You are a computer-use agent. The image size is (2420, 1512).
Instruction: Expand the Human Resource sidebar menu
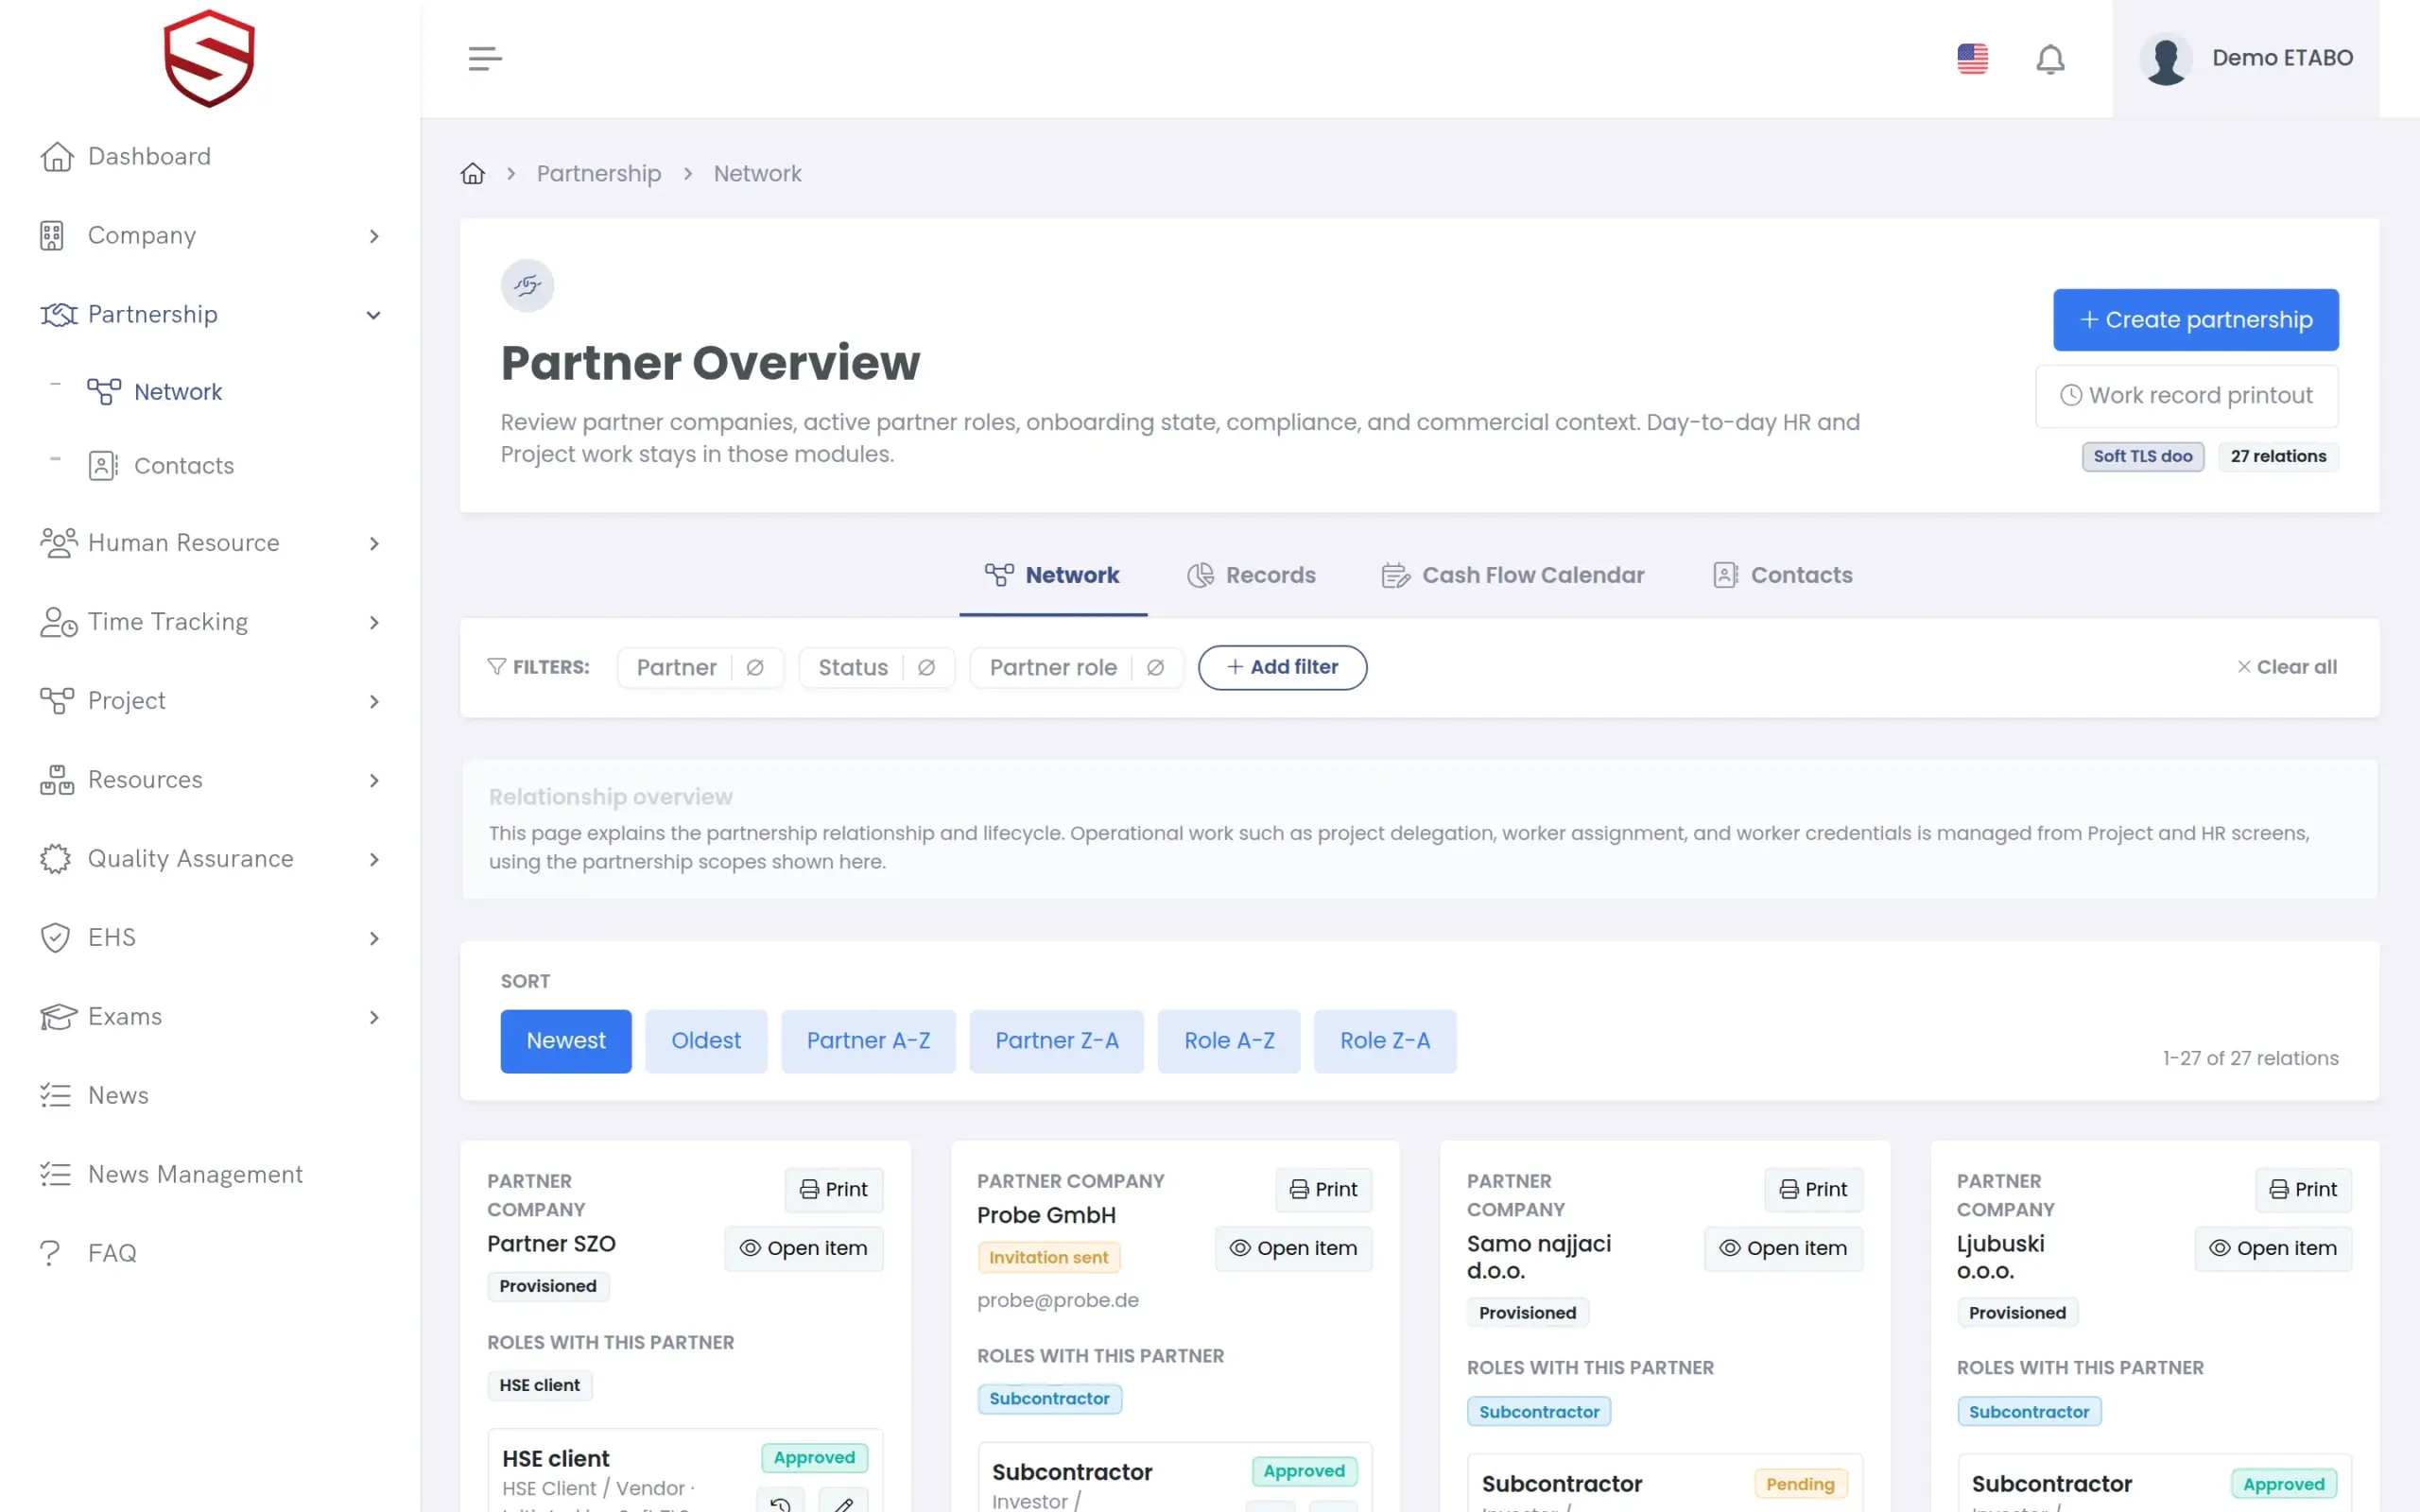[210, 543]
